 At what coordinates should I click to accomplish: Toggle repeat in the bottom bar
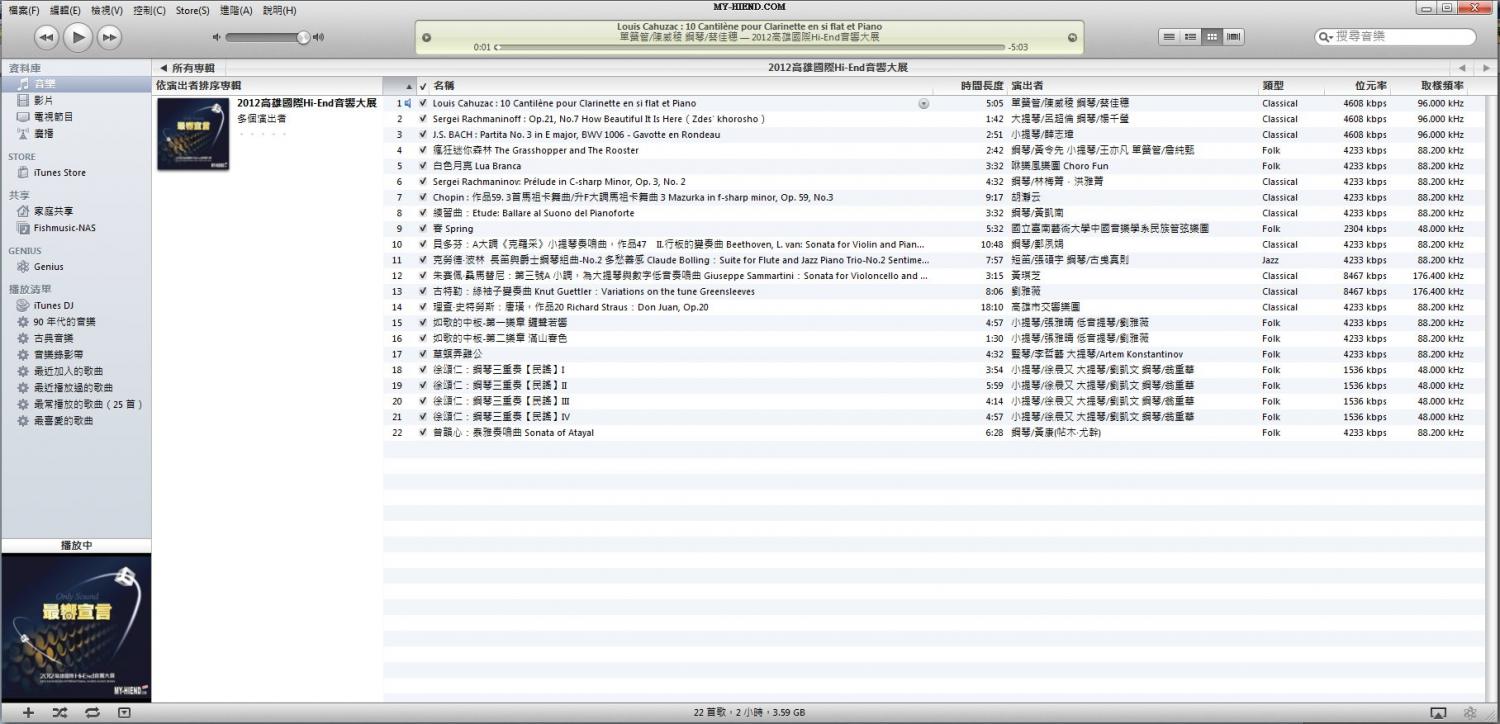point(92,713)
